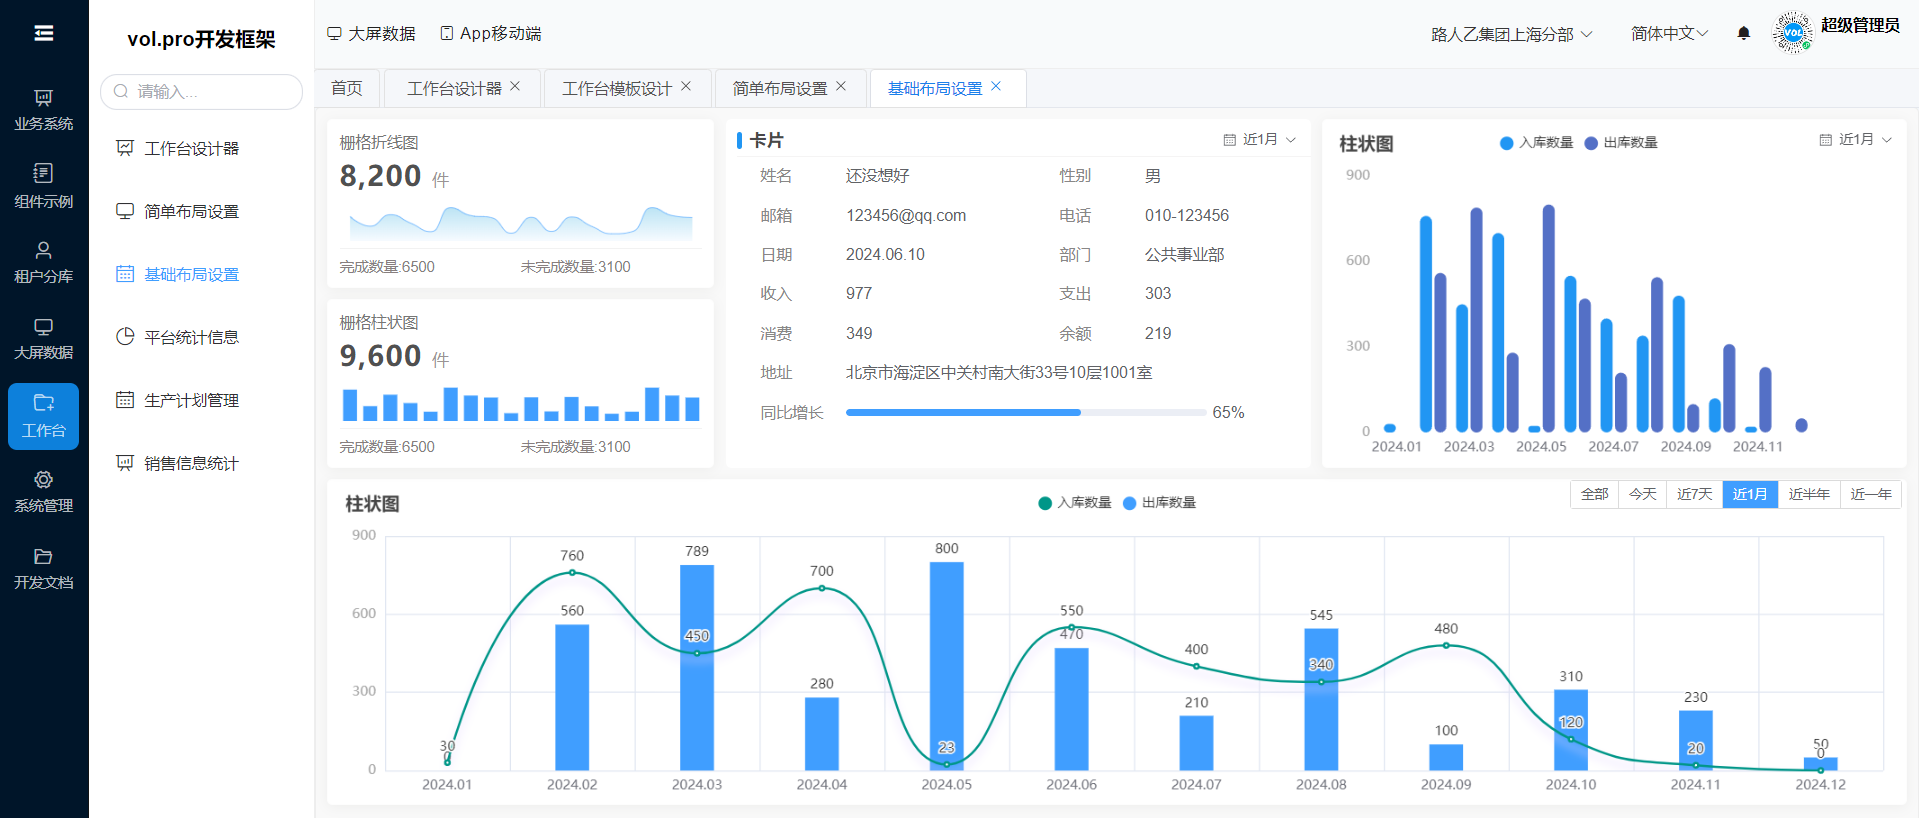Open App移动端 link in top bar
The image size is (1919, 818).
click(x=491, y=33)
